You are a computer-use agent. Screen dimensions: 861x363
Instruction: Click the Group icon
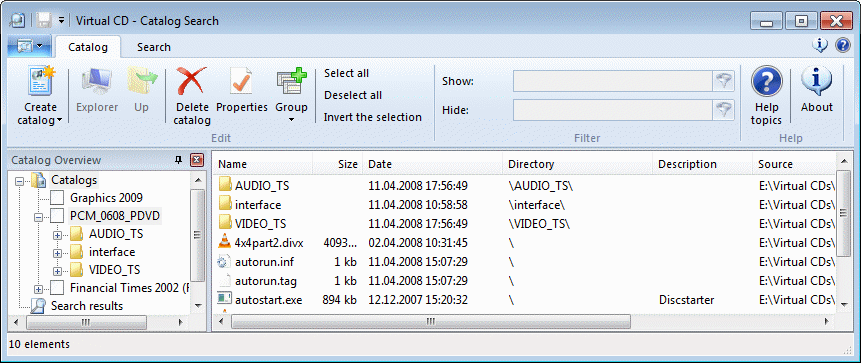291,82
